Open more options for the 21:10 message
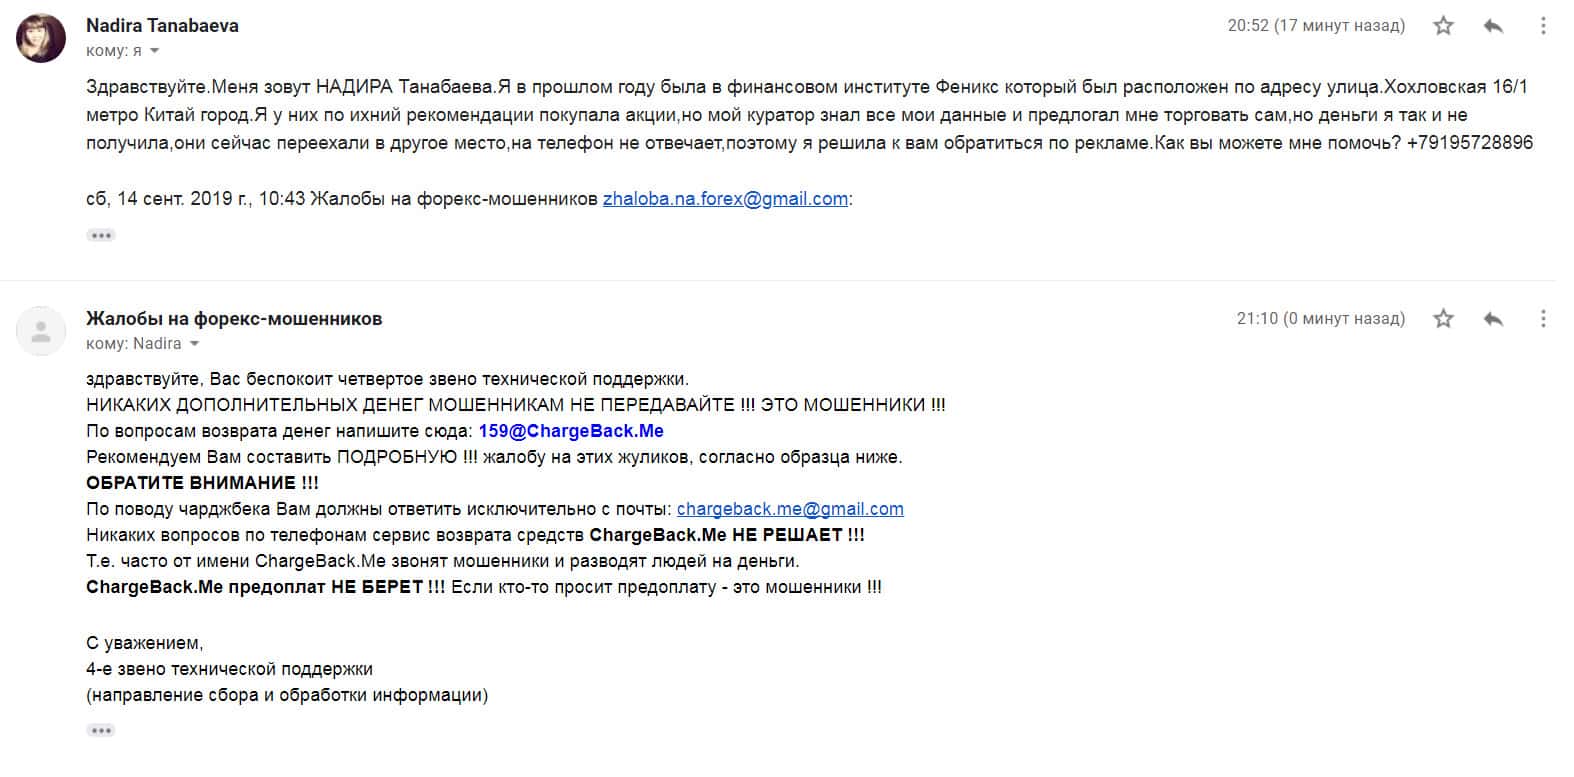 click(1543, 319)
